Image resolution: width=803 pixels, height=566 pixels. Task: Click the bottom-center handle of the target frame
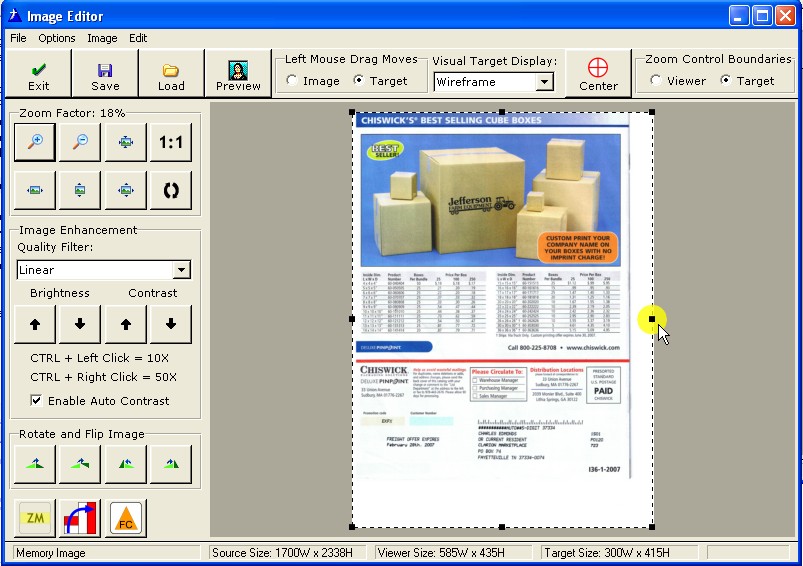click(502, 527)
